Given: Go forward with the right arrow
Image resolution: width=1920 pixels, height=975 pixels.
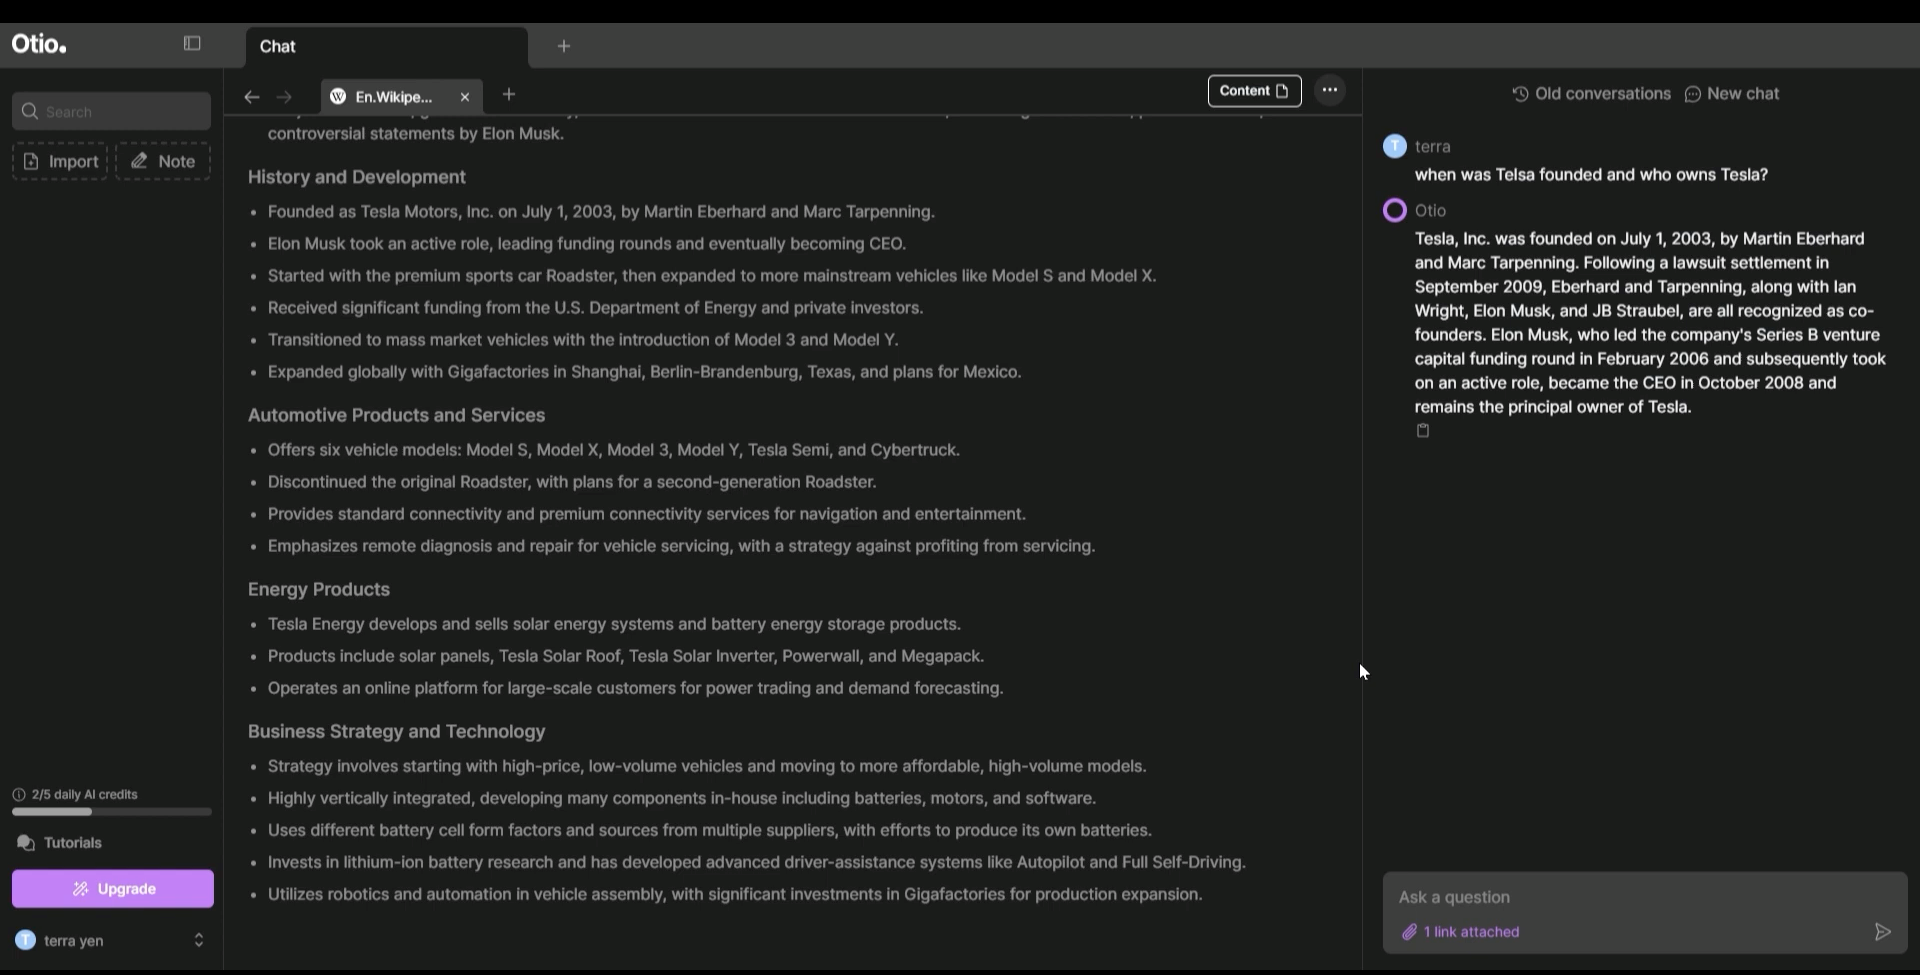Looking at the screenshot, I should tap(284, 97).
